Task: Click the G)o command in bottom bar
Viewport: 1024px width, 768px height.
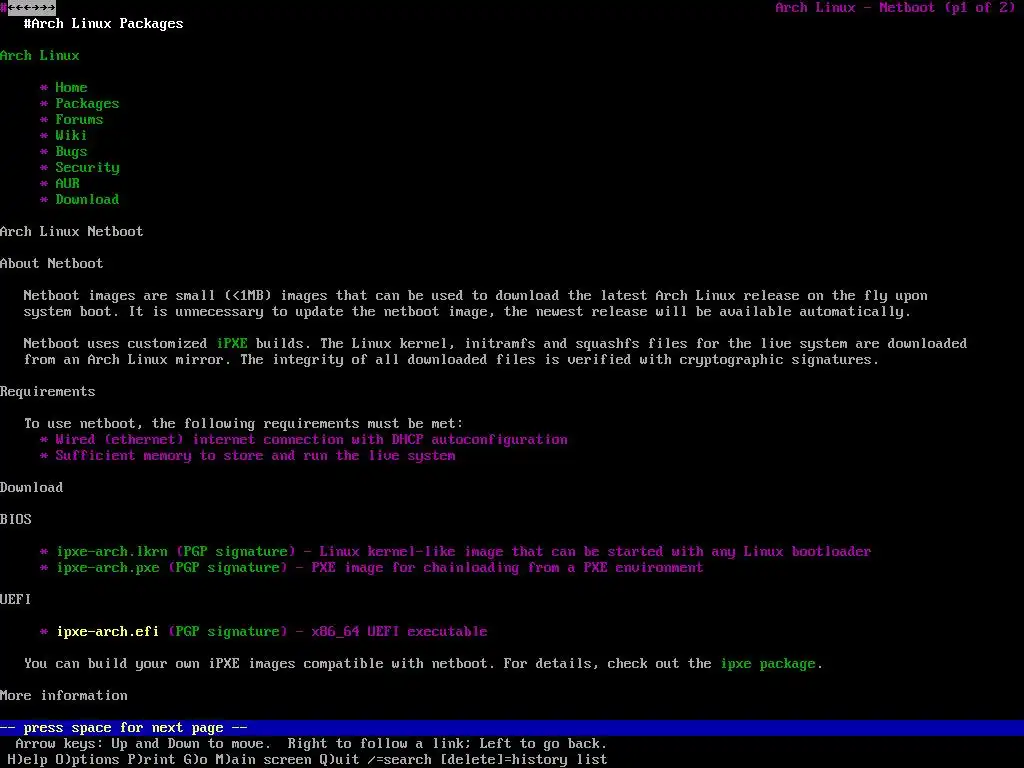Action: pos(196,760)
